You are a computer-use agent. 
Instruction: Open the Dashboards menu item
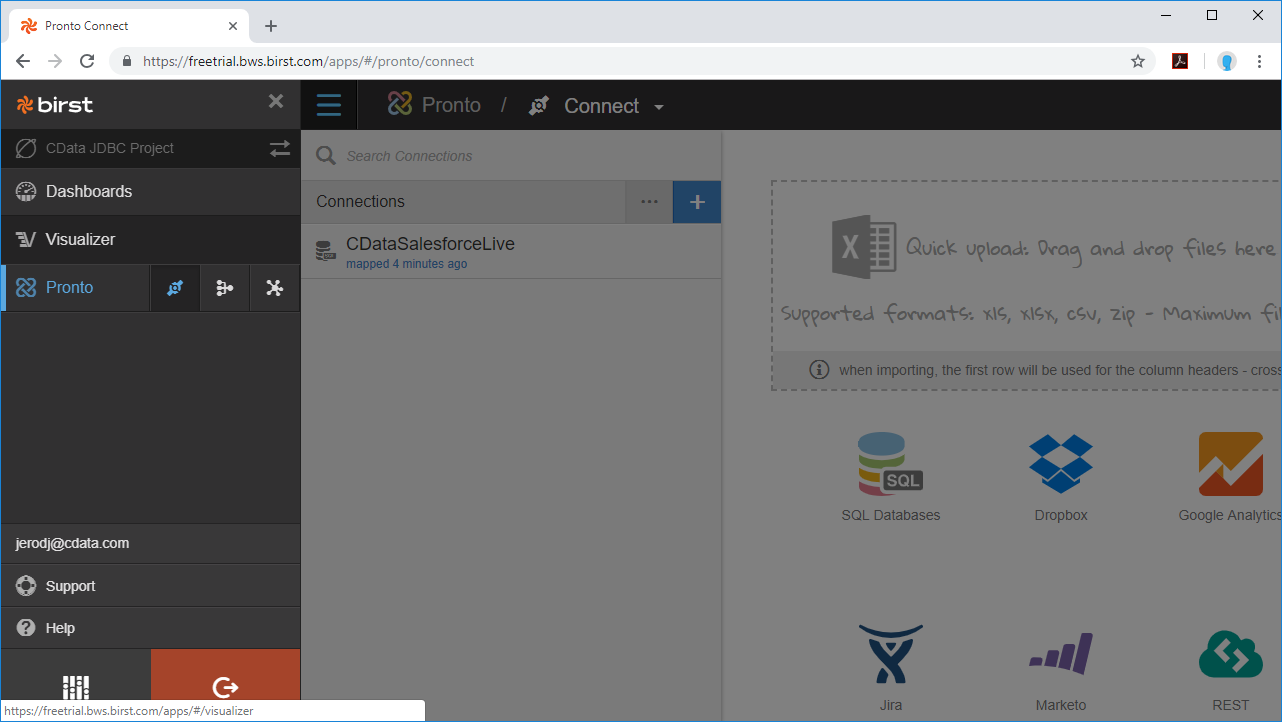[x=89, y=191]
